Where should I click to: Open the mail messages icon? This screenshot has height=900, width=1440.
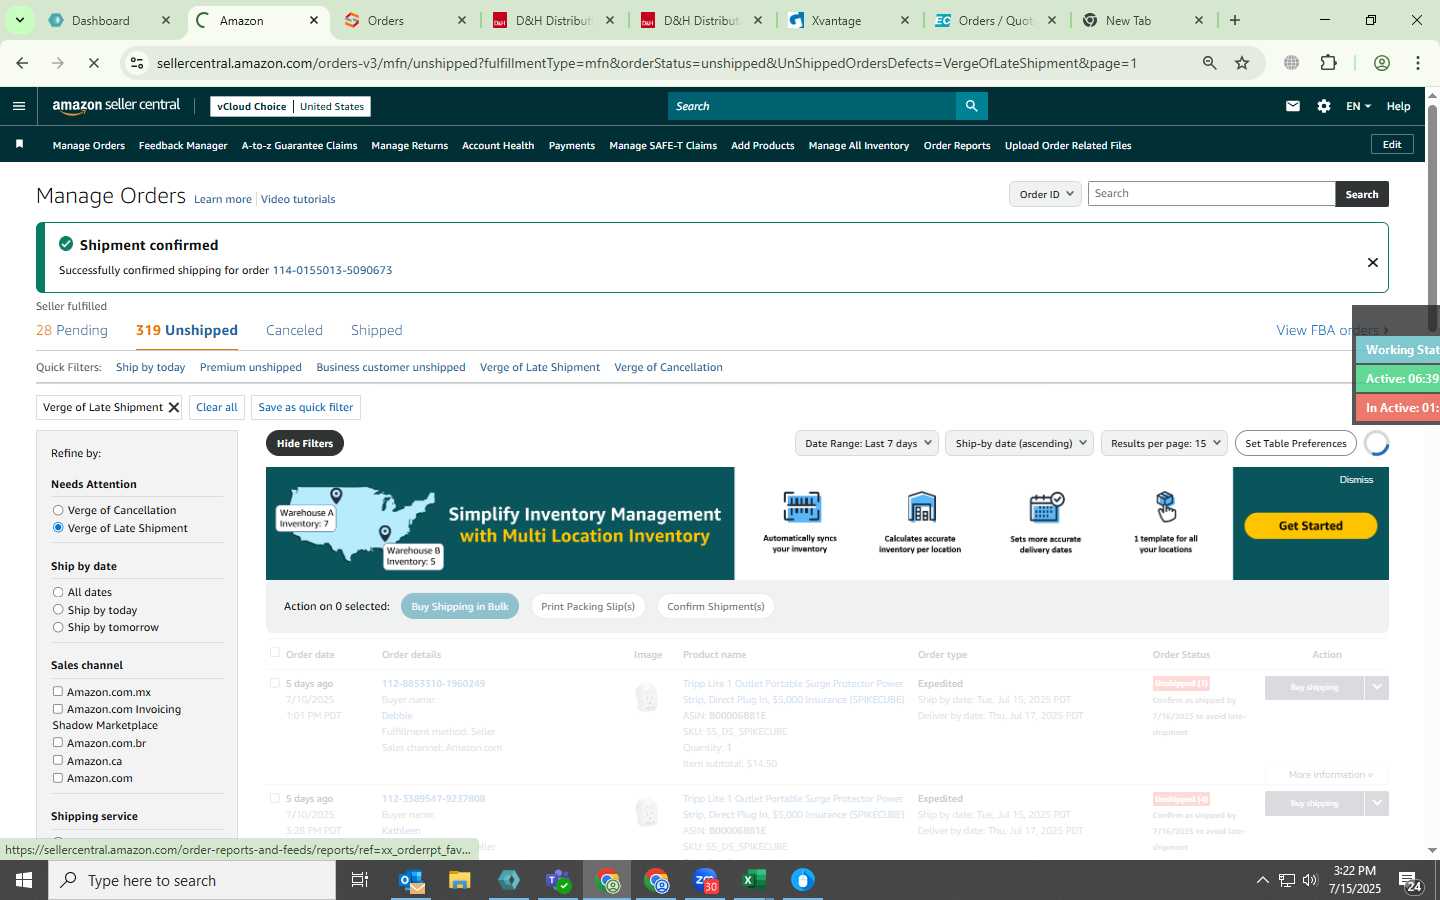[x=1293, y=106]
